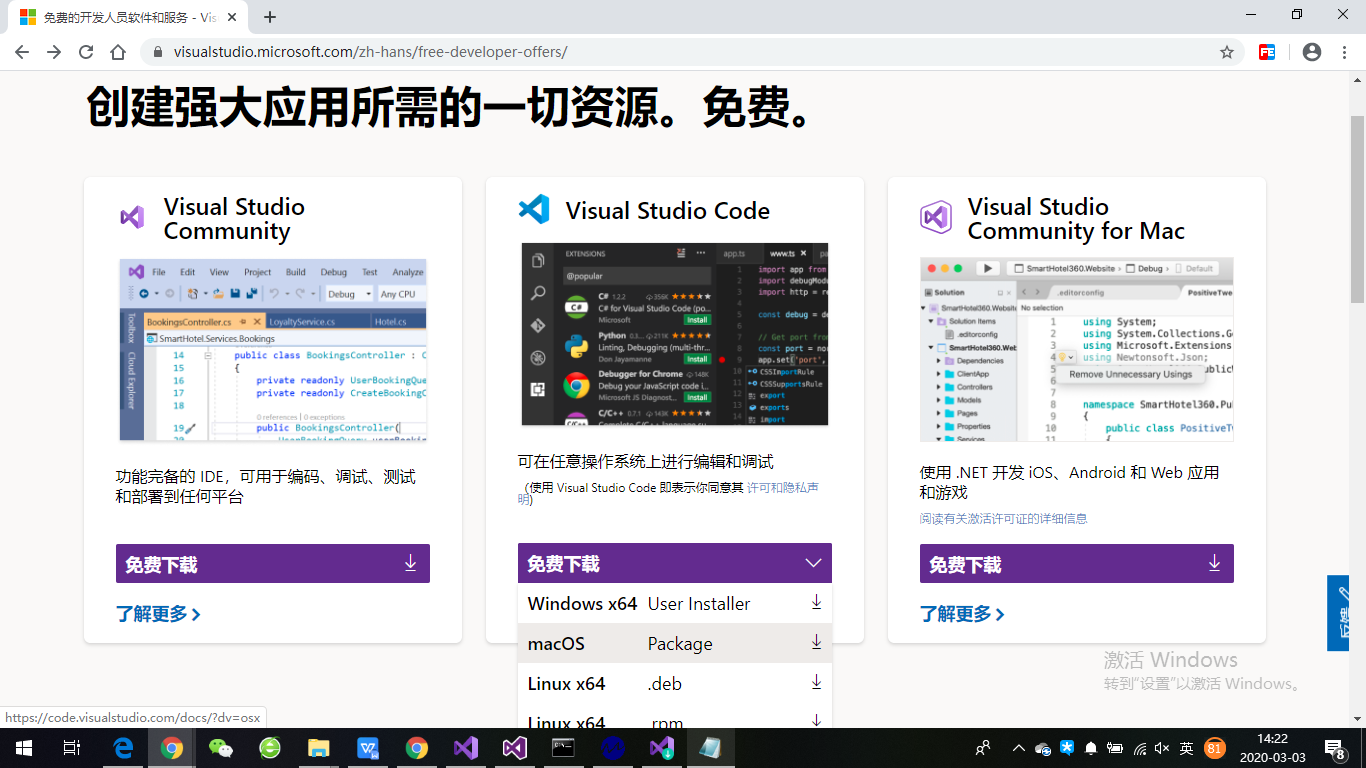Open the Windows Start menu
The image size is (1366, 768).
coord(23,748)
